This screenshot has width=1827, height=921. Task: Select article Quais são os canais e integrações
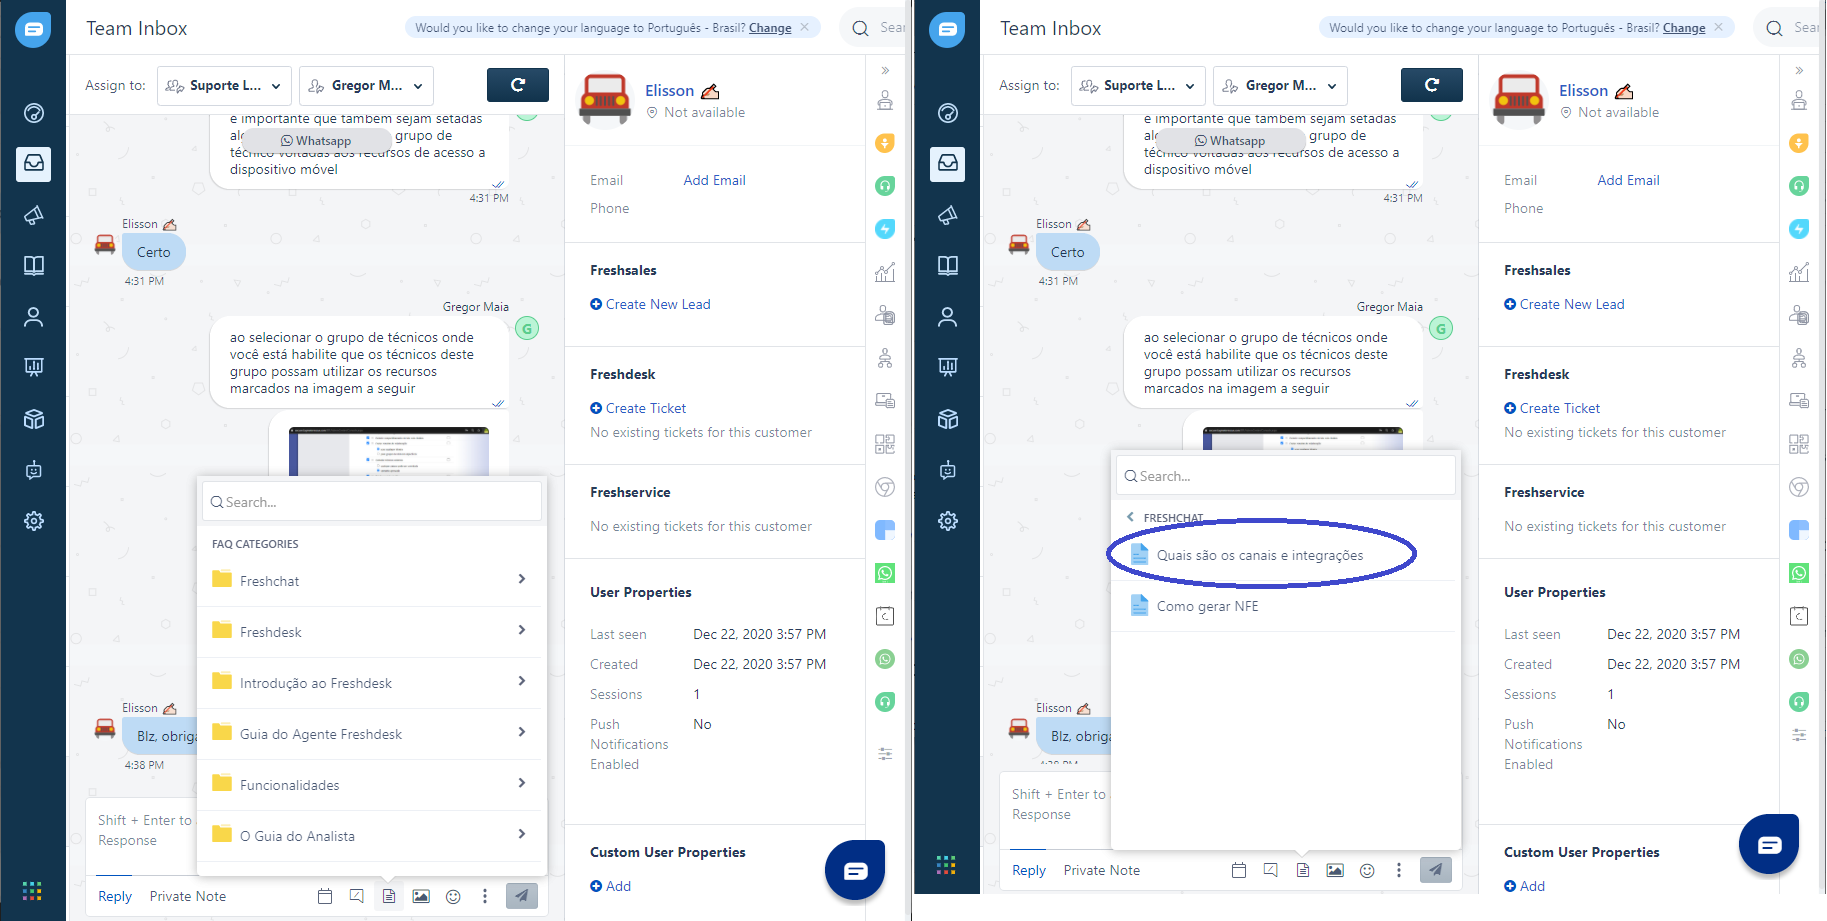pyautogui.click(x=1284, y=555)
